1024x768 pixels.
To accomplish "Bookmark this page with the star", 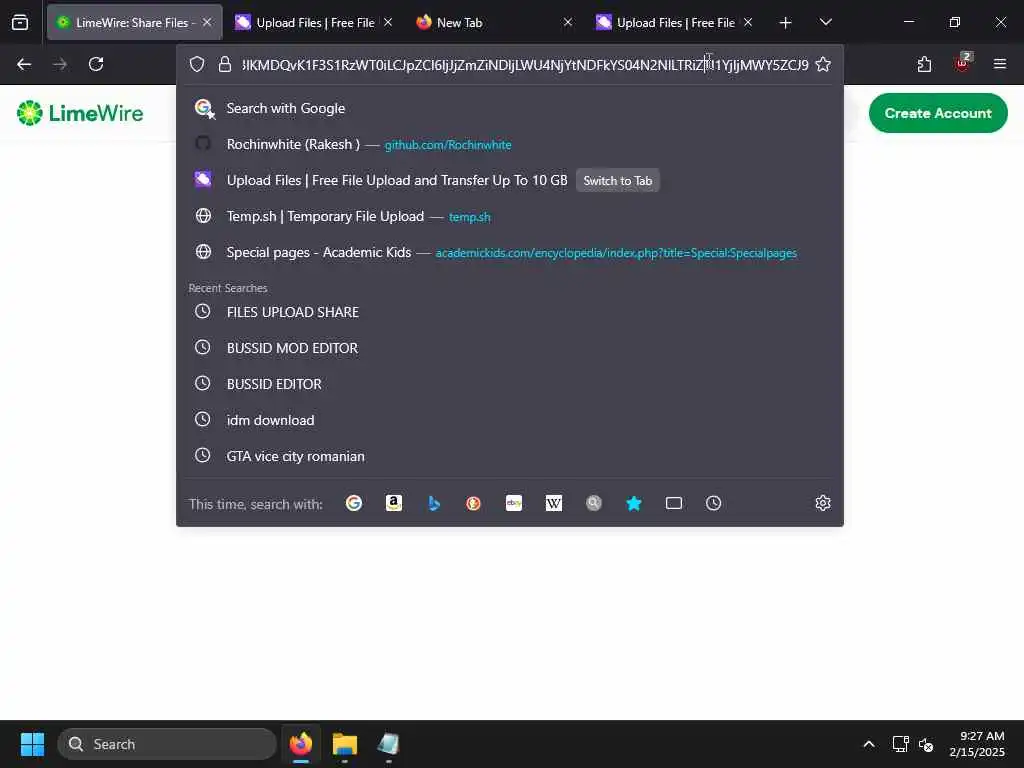I will click(823, 64).
